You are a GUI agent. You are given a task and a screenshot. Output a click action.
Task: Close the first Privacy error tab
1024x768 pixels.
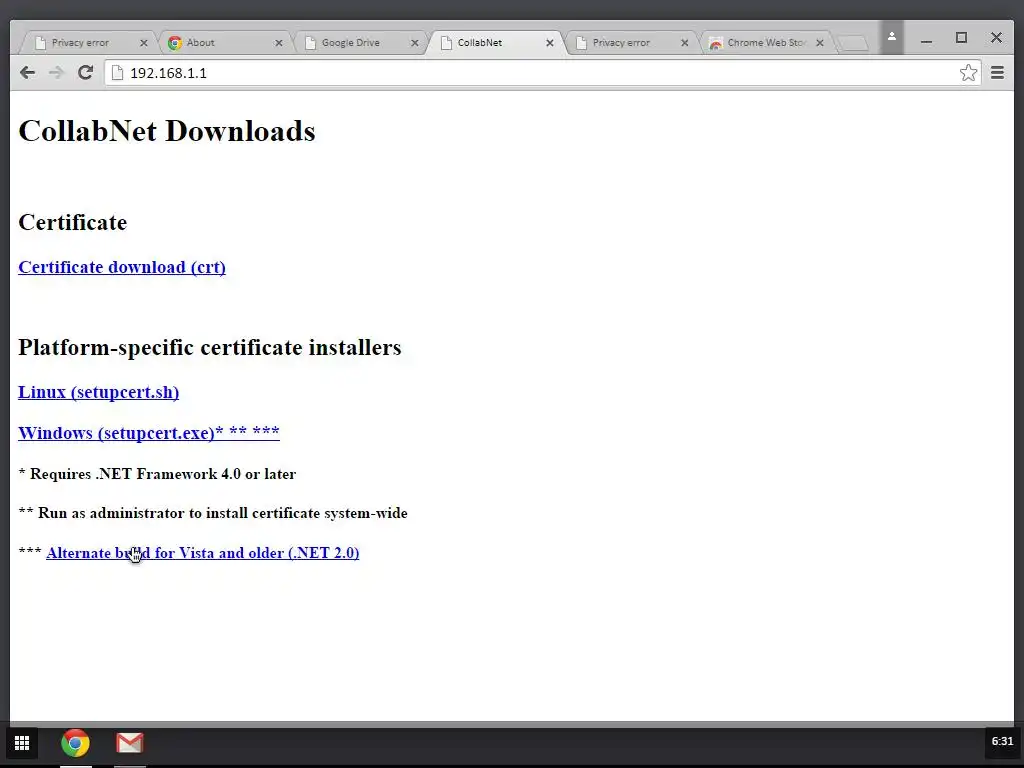(x=144, y=42)
